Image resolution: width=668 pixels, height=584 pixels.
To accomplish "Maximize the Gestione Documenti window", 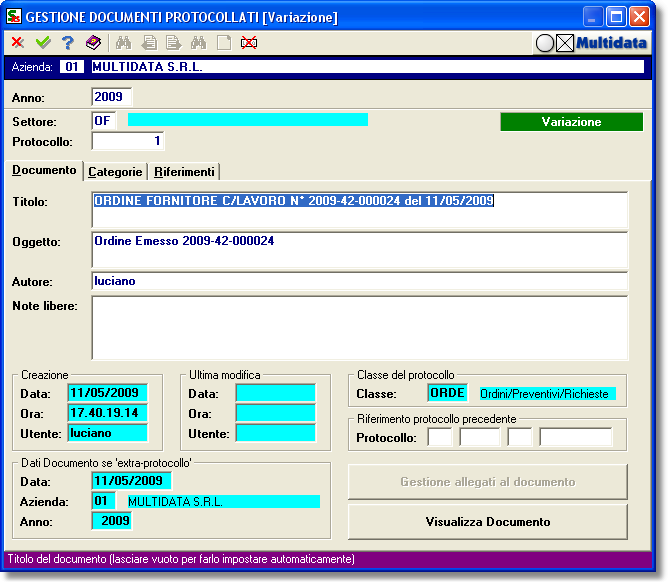I will tap(616, 17).
